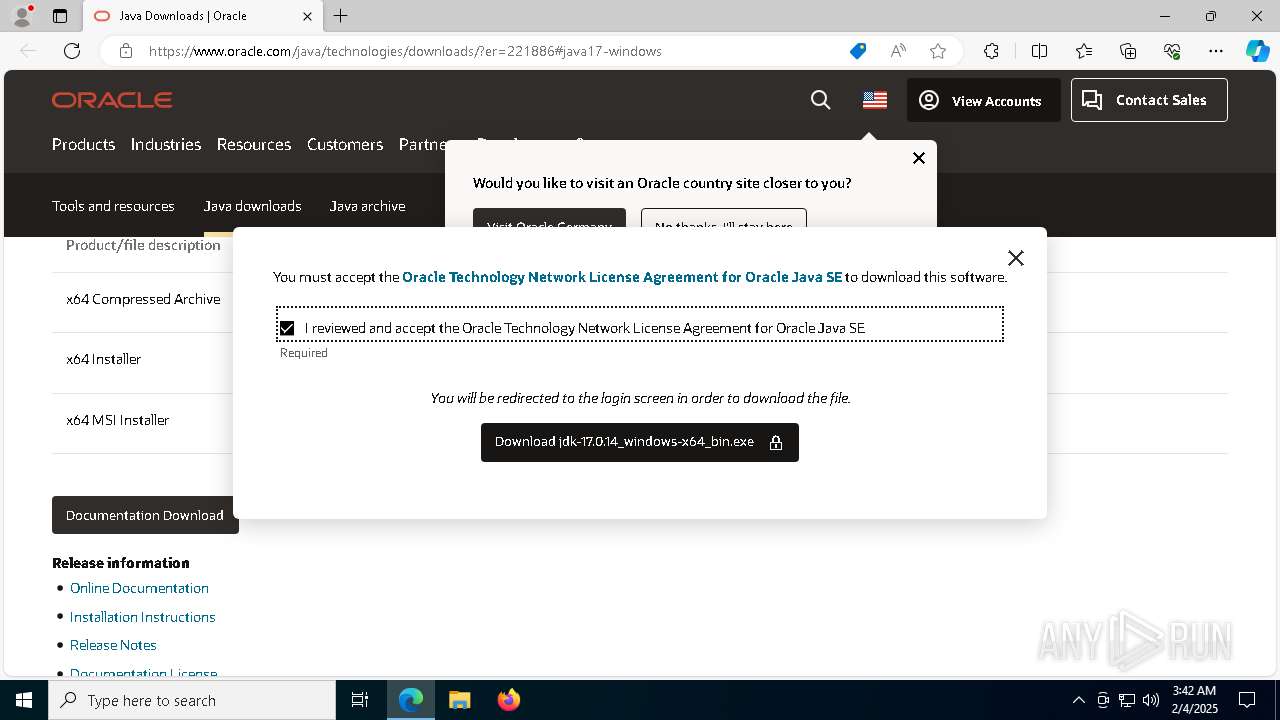Open the Release Notes link

coord(113,645)
